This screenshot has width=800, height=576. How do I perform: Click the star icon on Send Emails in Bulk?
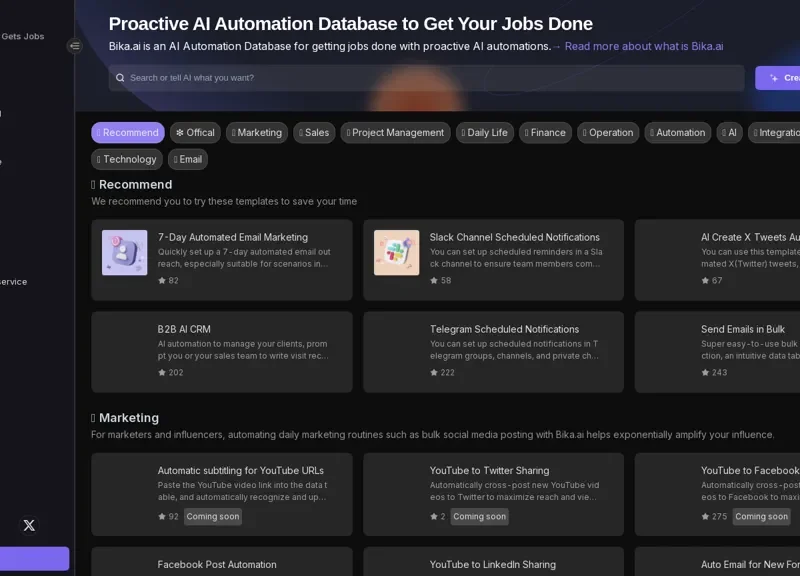pyautogui.click(x=706, y=372)
